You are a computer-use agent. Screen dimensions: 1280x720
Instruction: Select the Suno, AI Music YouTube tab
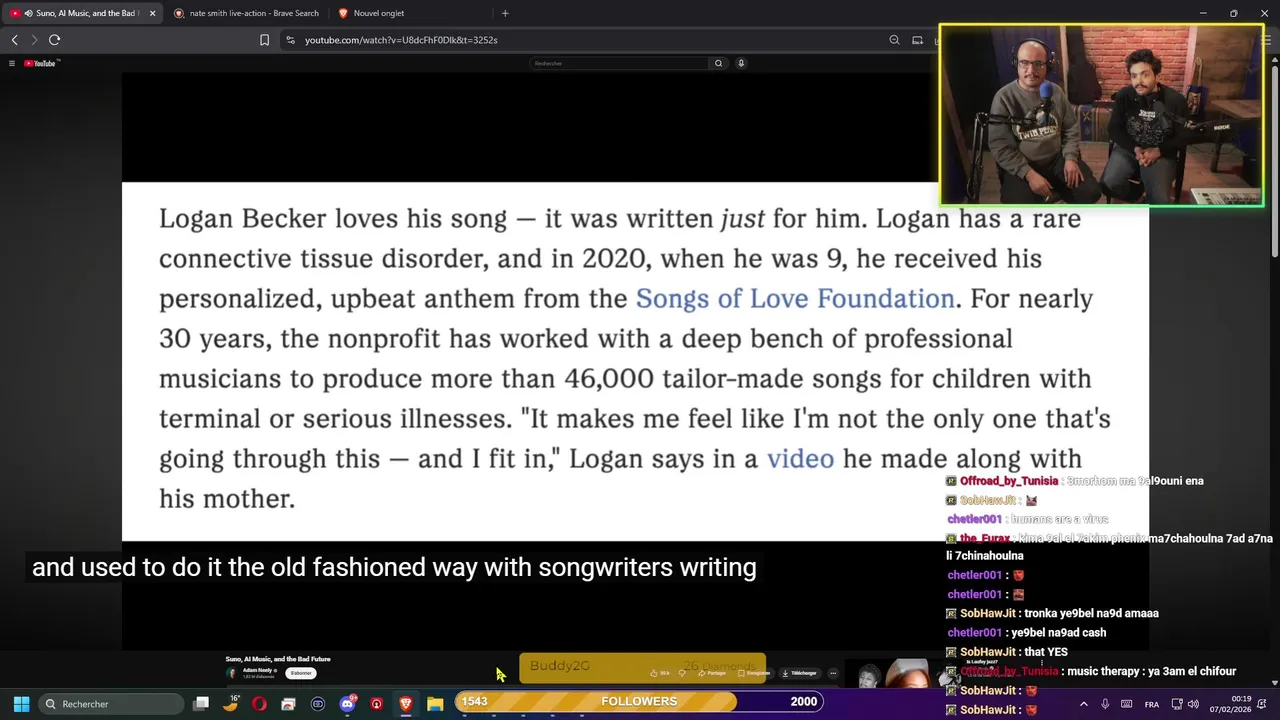pyautogui.click(x=80, y=13)
